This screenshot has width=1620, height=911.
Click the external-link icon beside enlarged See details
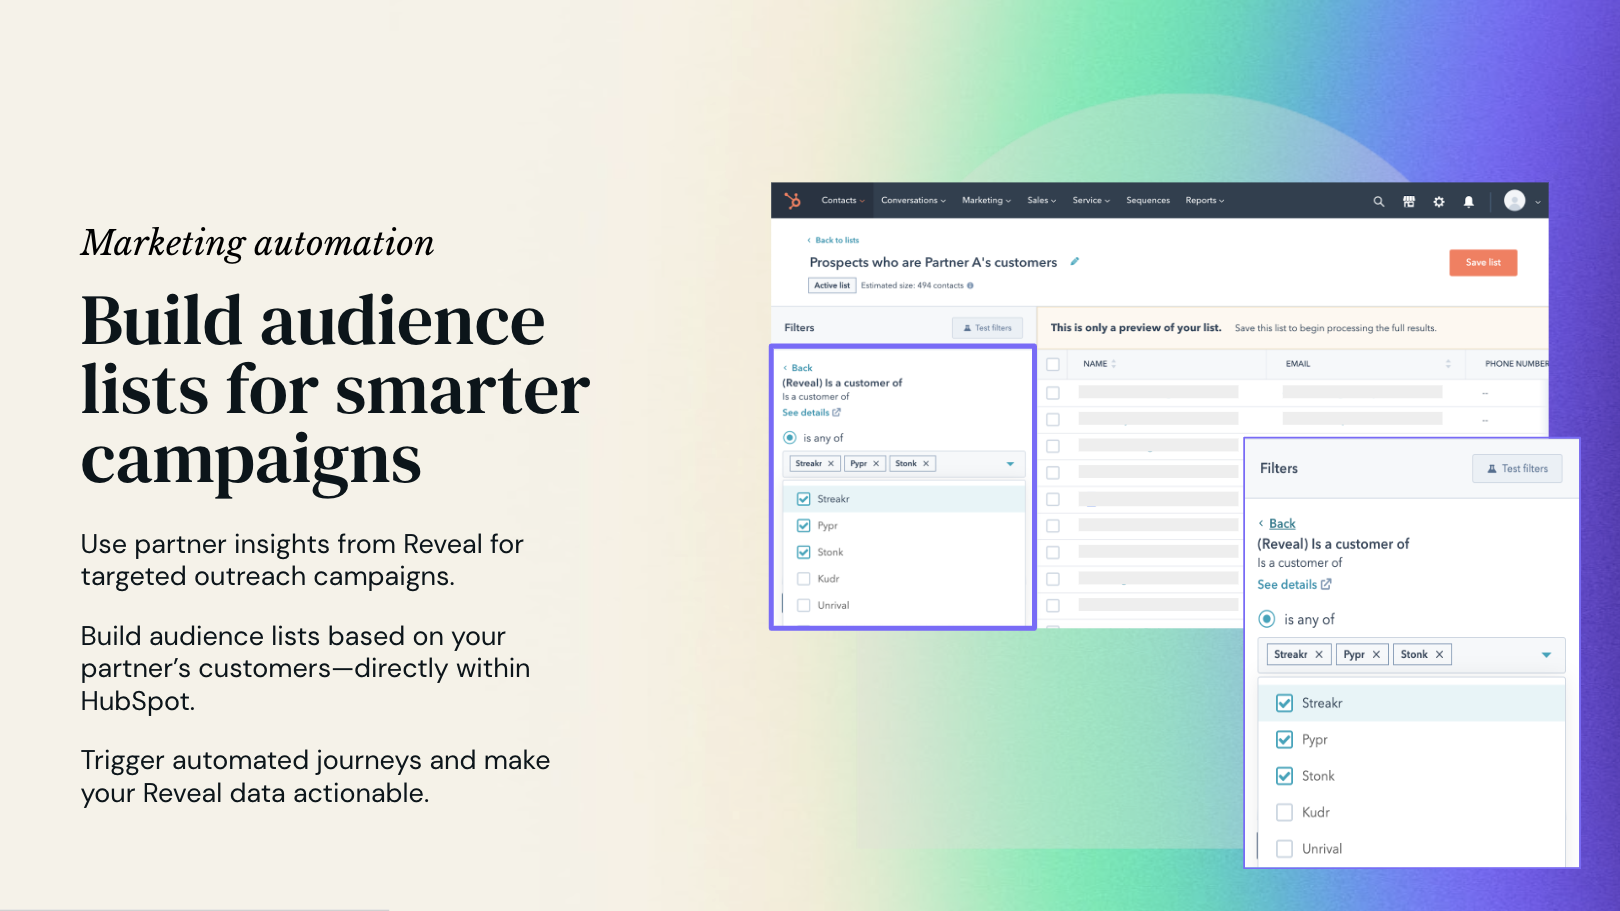point(1326,584)
